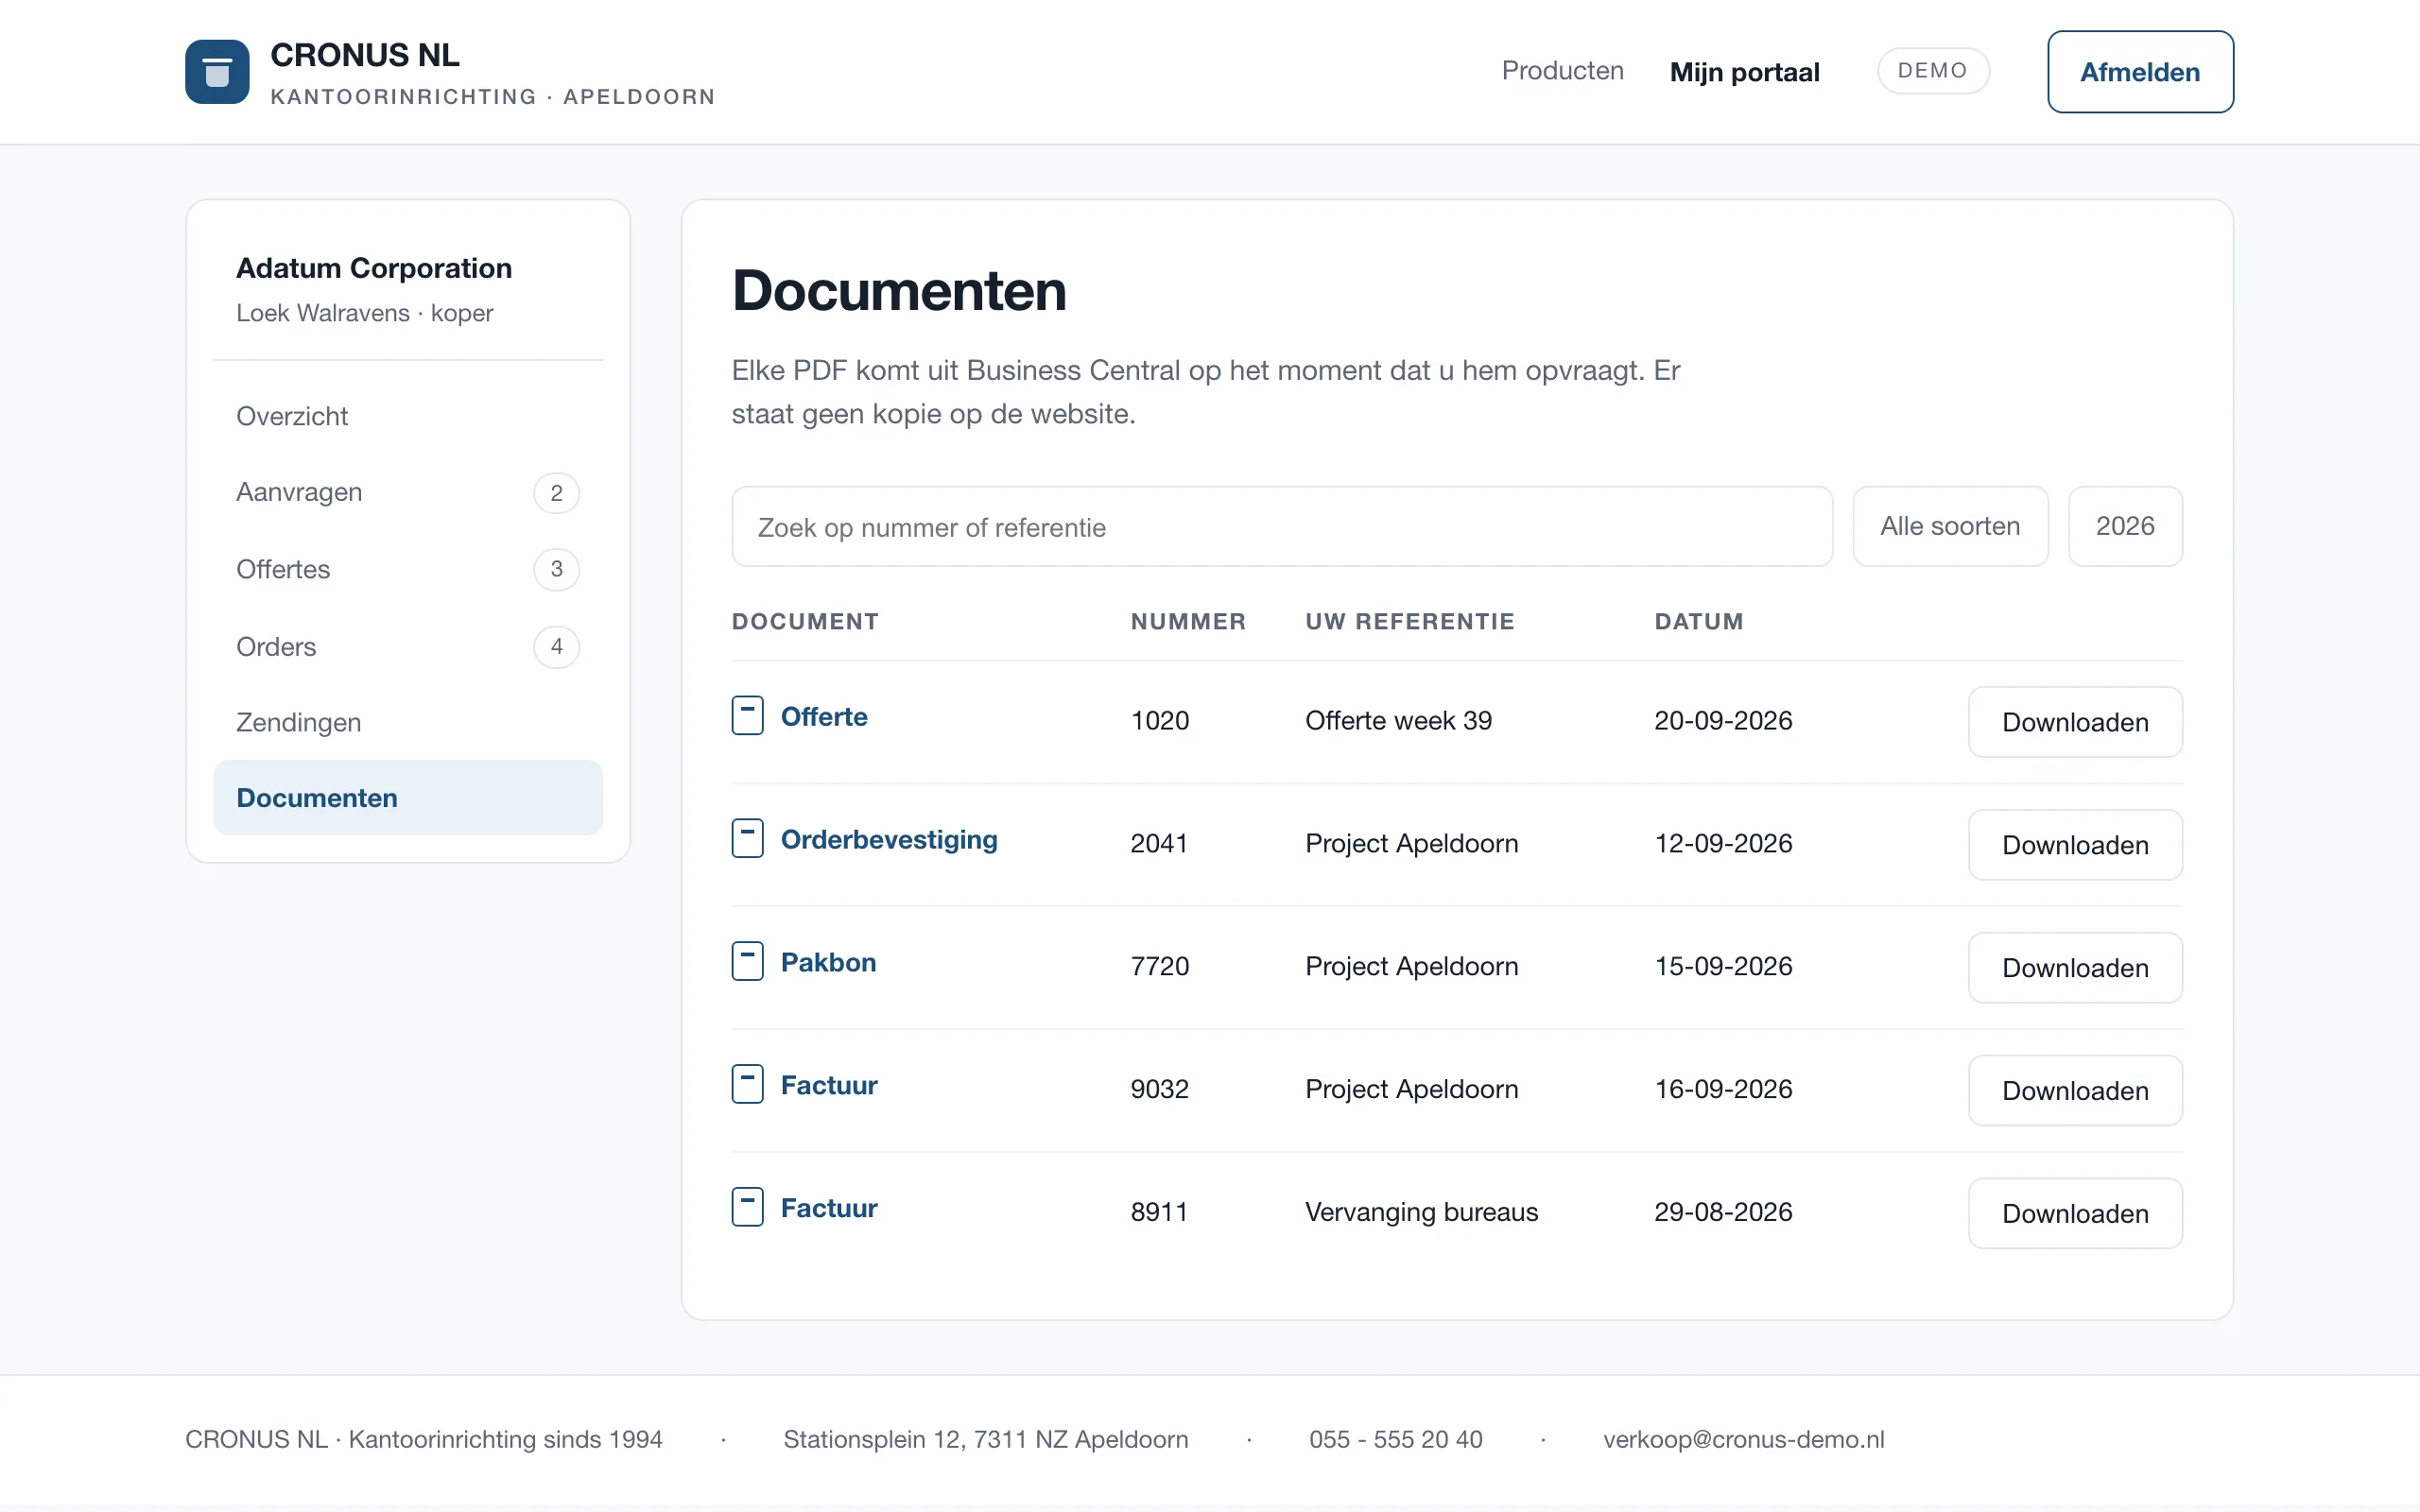Open the Alle soorten type filter
2420x1512 pixels.
(1950, 527)
